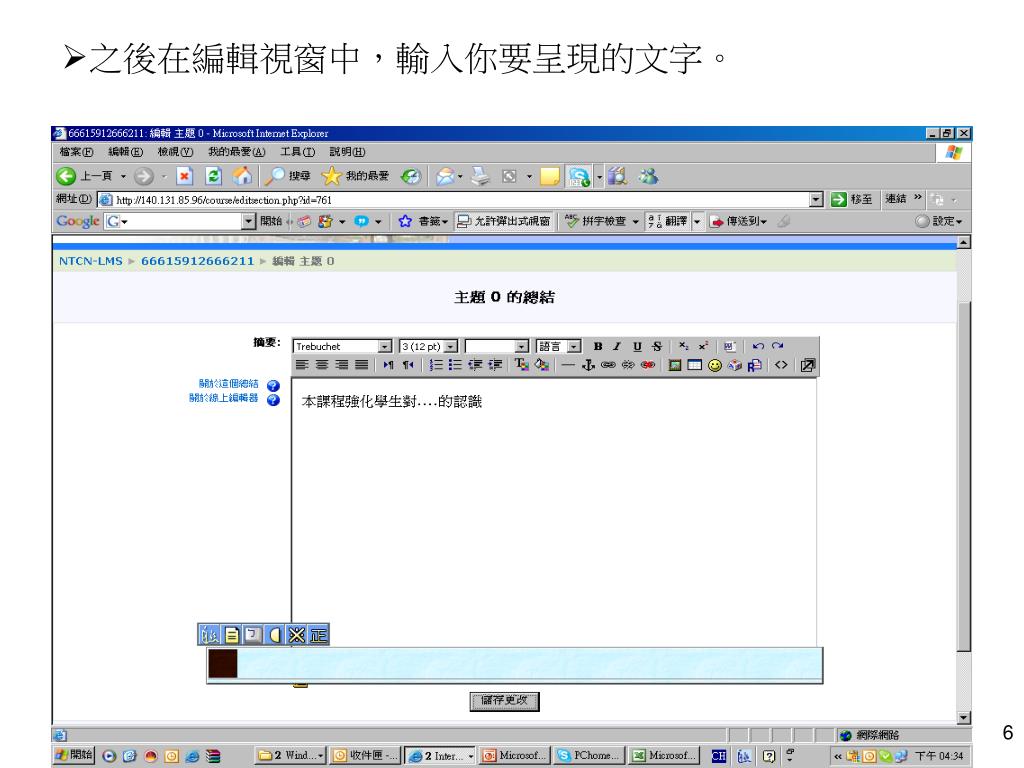Open 我的最愛 favorites star button
The width and height of the screenshot is (1024, 768).
coord(356,176)
